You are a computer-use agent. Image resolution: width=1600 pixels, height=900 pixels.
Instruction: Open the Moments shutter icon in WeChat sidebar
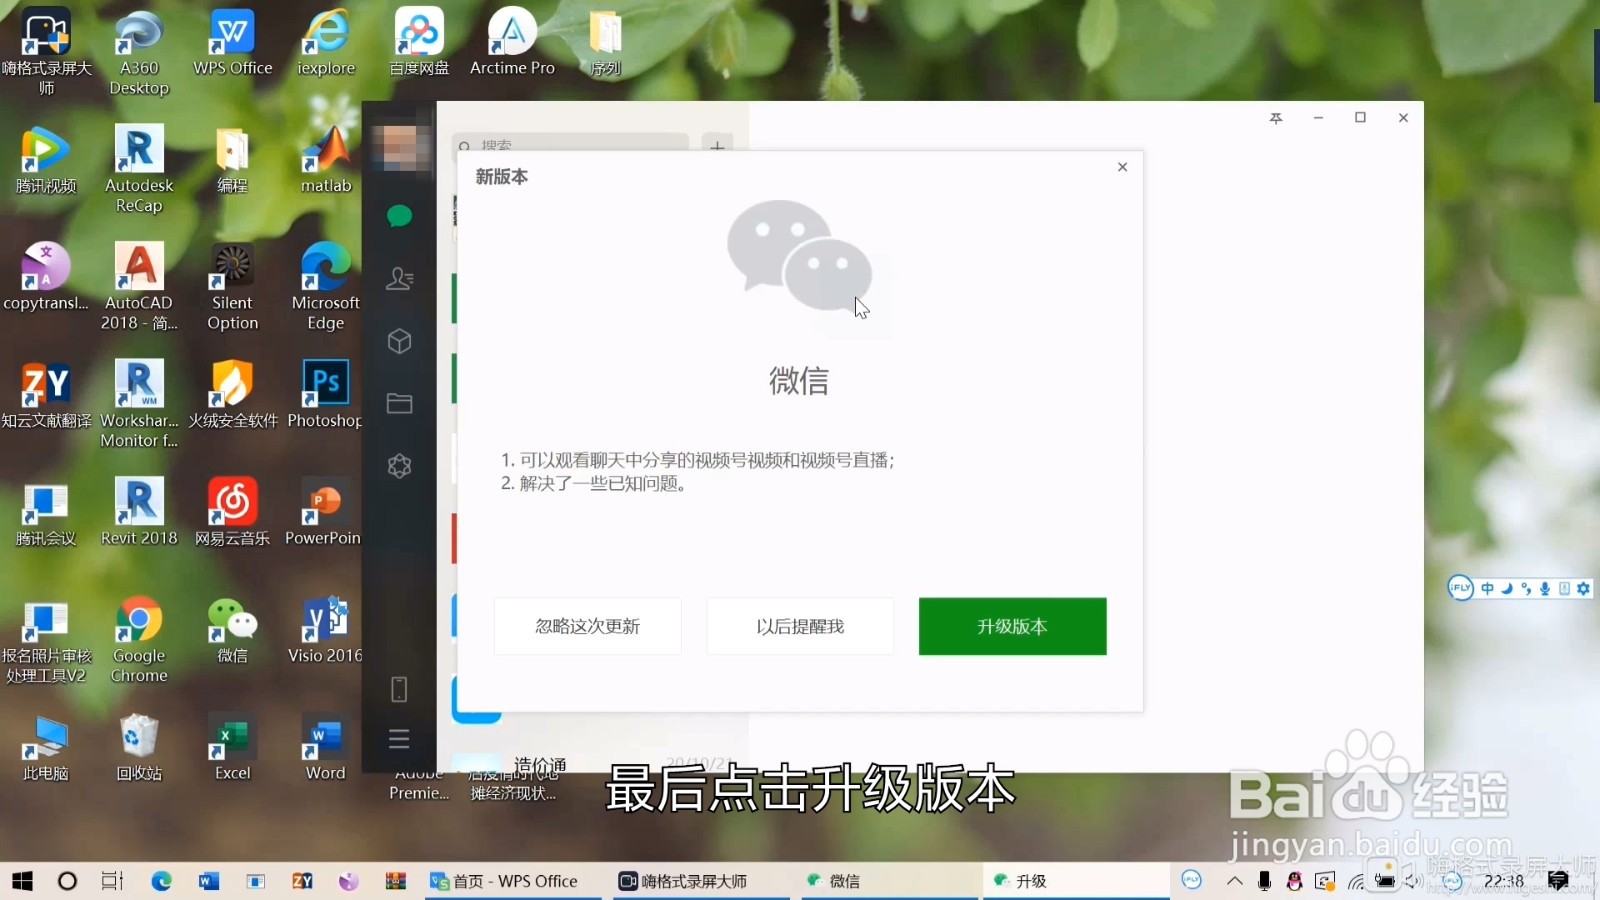(x=399, y=465)
